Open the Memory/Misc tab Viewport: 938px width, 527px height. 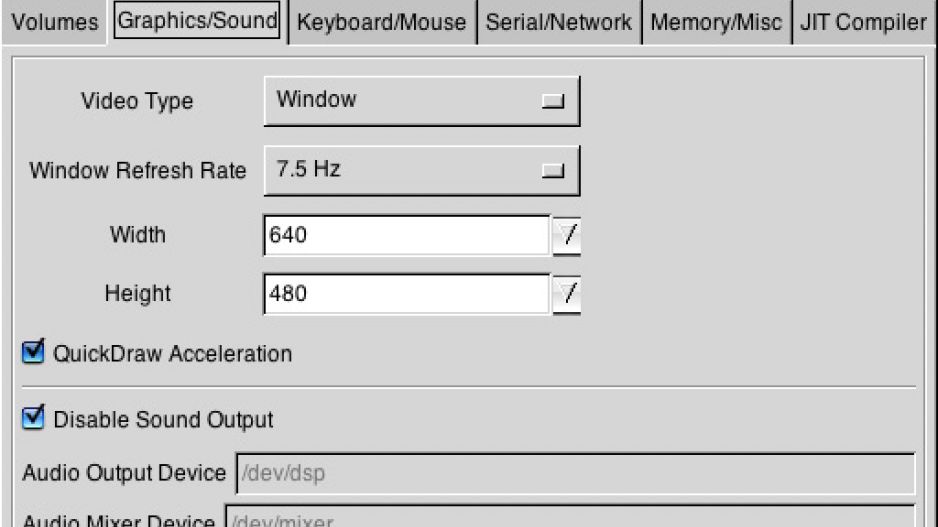point(716,23)
